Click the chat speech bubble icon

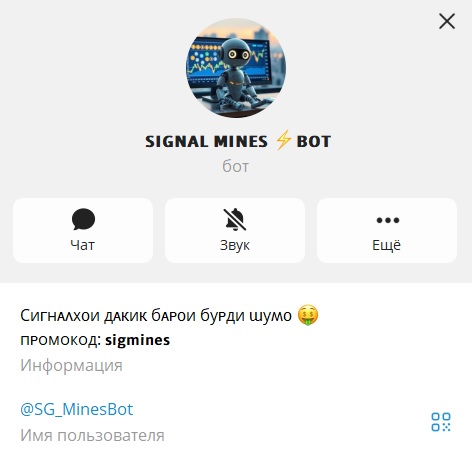tap(83, 219)
